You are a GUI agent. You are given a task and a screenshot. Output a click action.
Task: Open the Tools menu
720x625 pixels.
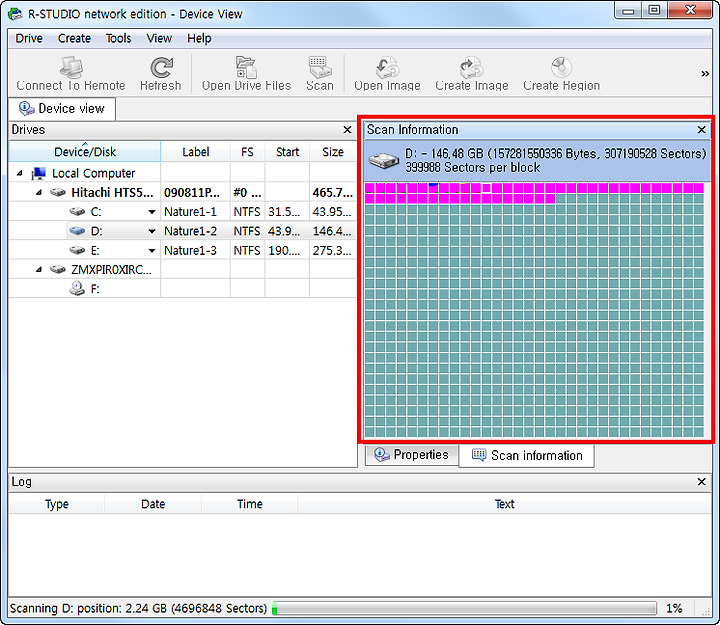pos(118,38)
